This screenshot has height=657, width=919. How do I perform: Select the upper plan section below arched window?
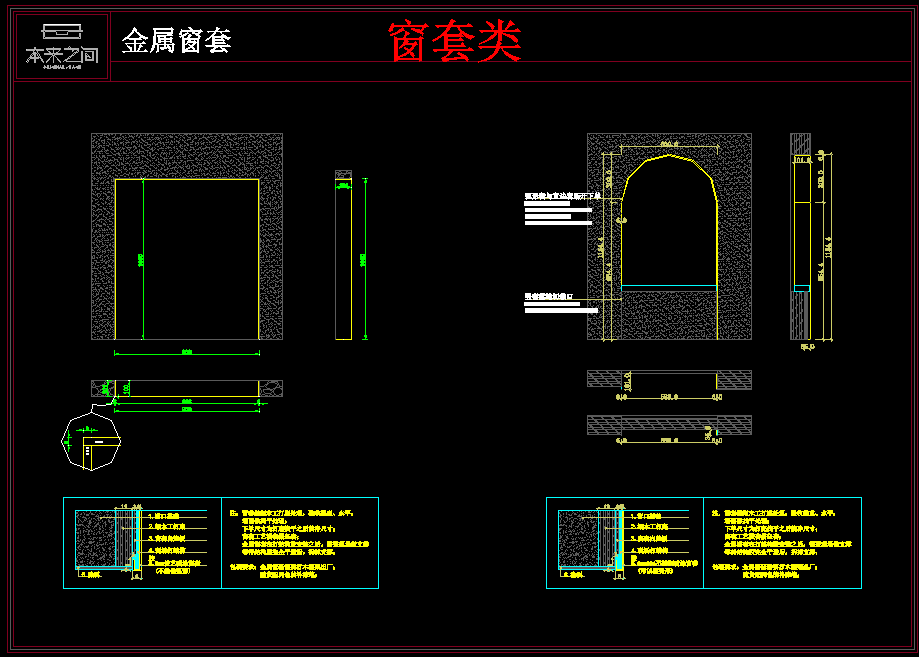coord(668,380)
